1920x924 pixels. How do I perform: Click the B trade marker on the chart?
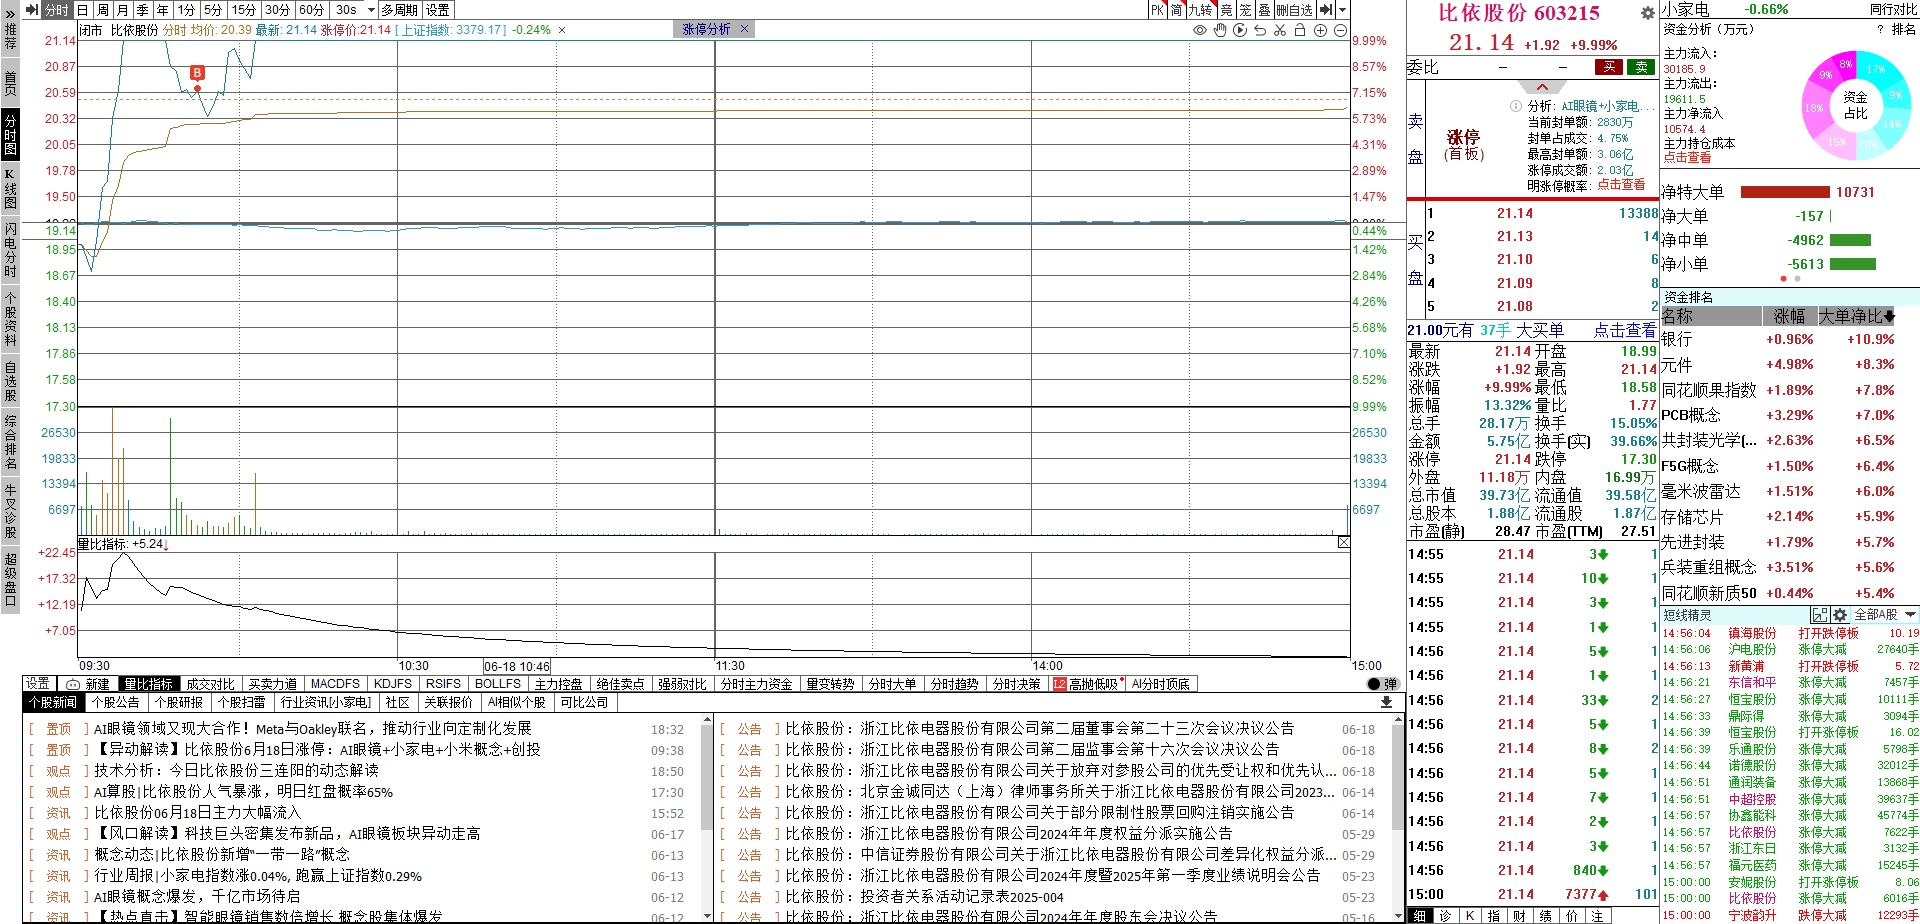pyautogui.click(x=197, y=73)
